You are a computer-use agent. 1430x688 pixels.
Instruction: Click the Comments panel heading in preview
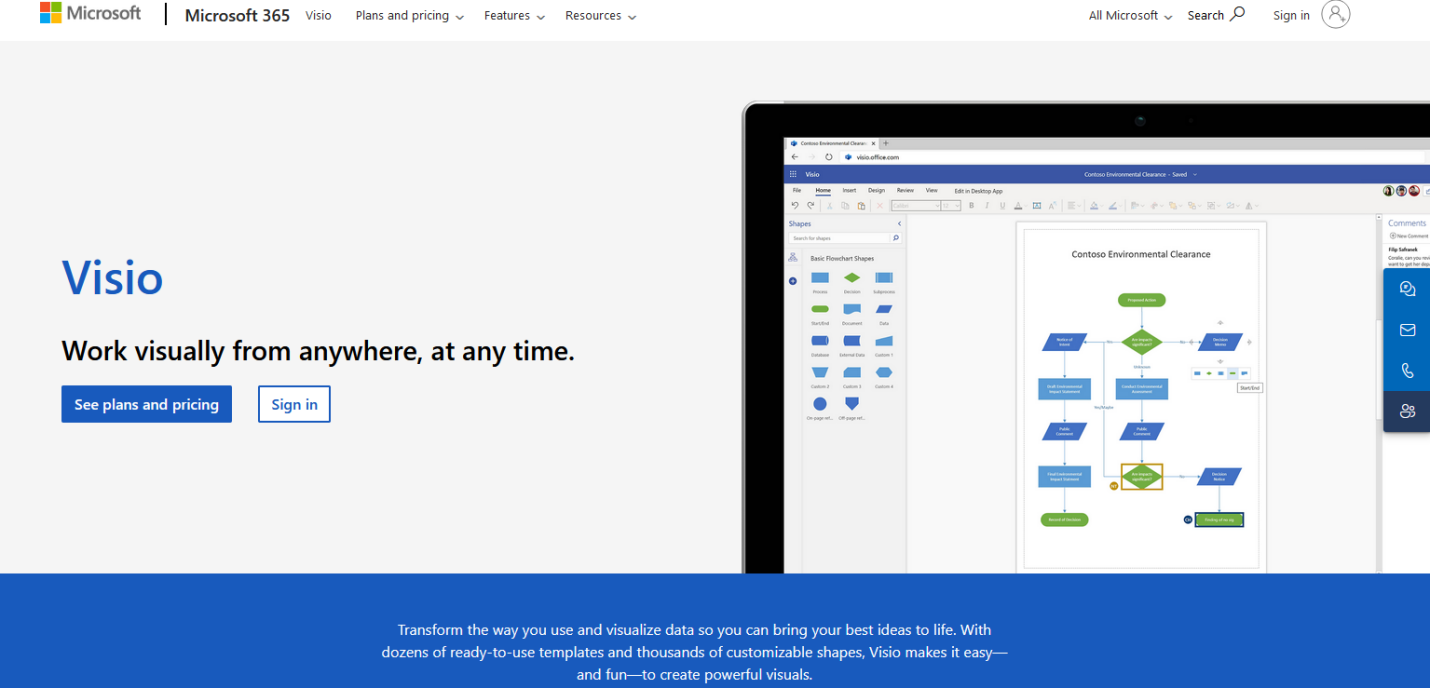pyautogui.click(x=1407, y=223)
